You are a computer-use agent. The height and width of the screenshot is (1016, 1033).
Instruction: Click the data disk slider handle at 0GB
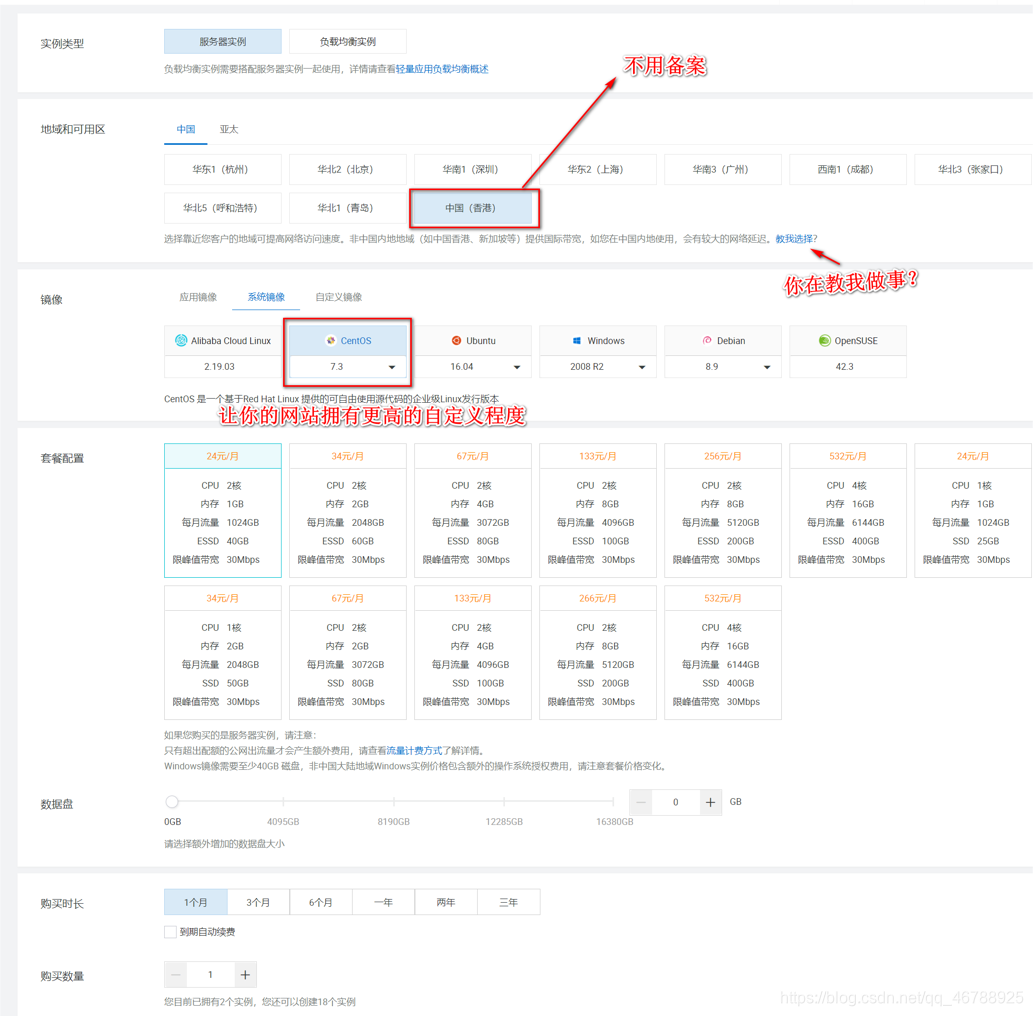tap(172, 801)
